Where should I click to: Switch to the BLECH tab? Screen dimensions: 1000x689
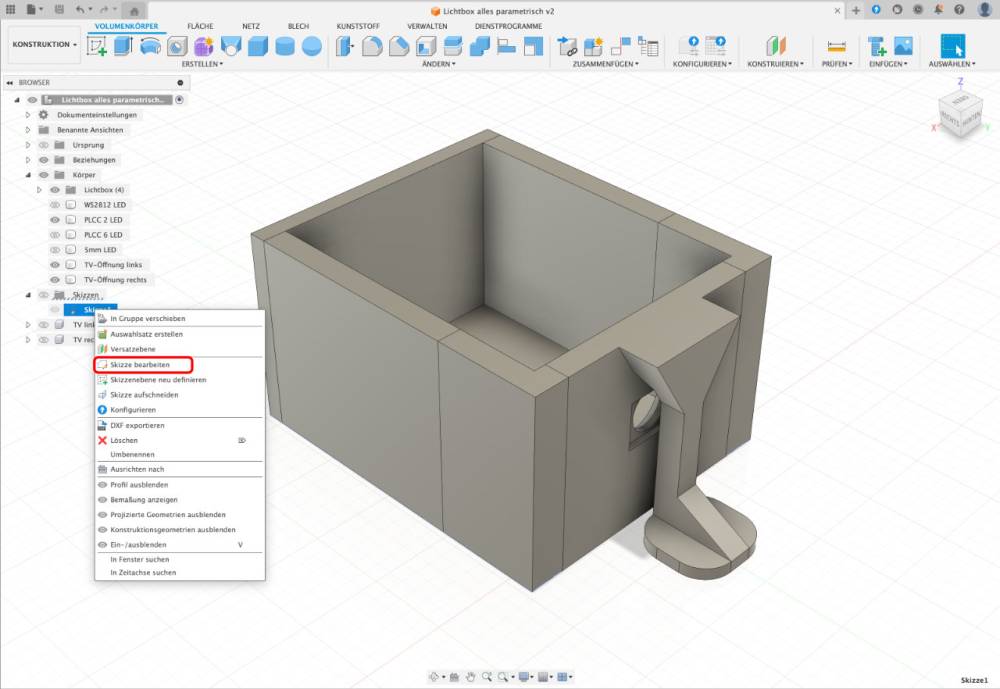298,26
